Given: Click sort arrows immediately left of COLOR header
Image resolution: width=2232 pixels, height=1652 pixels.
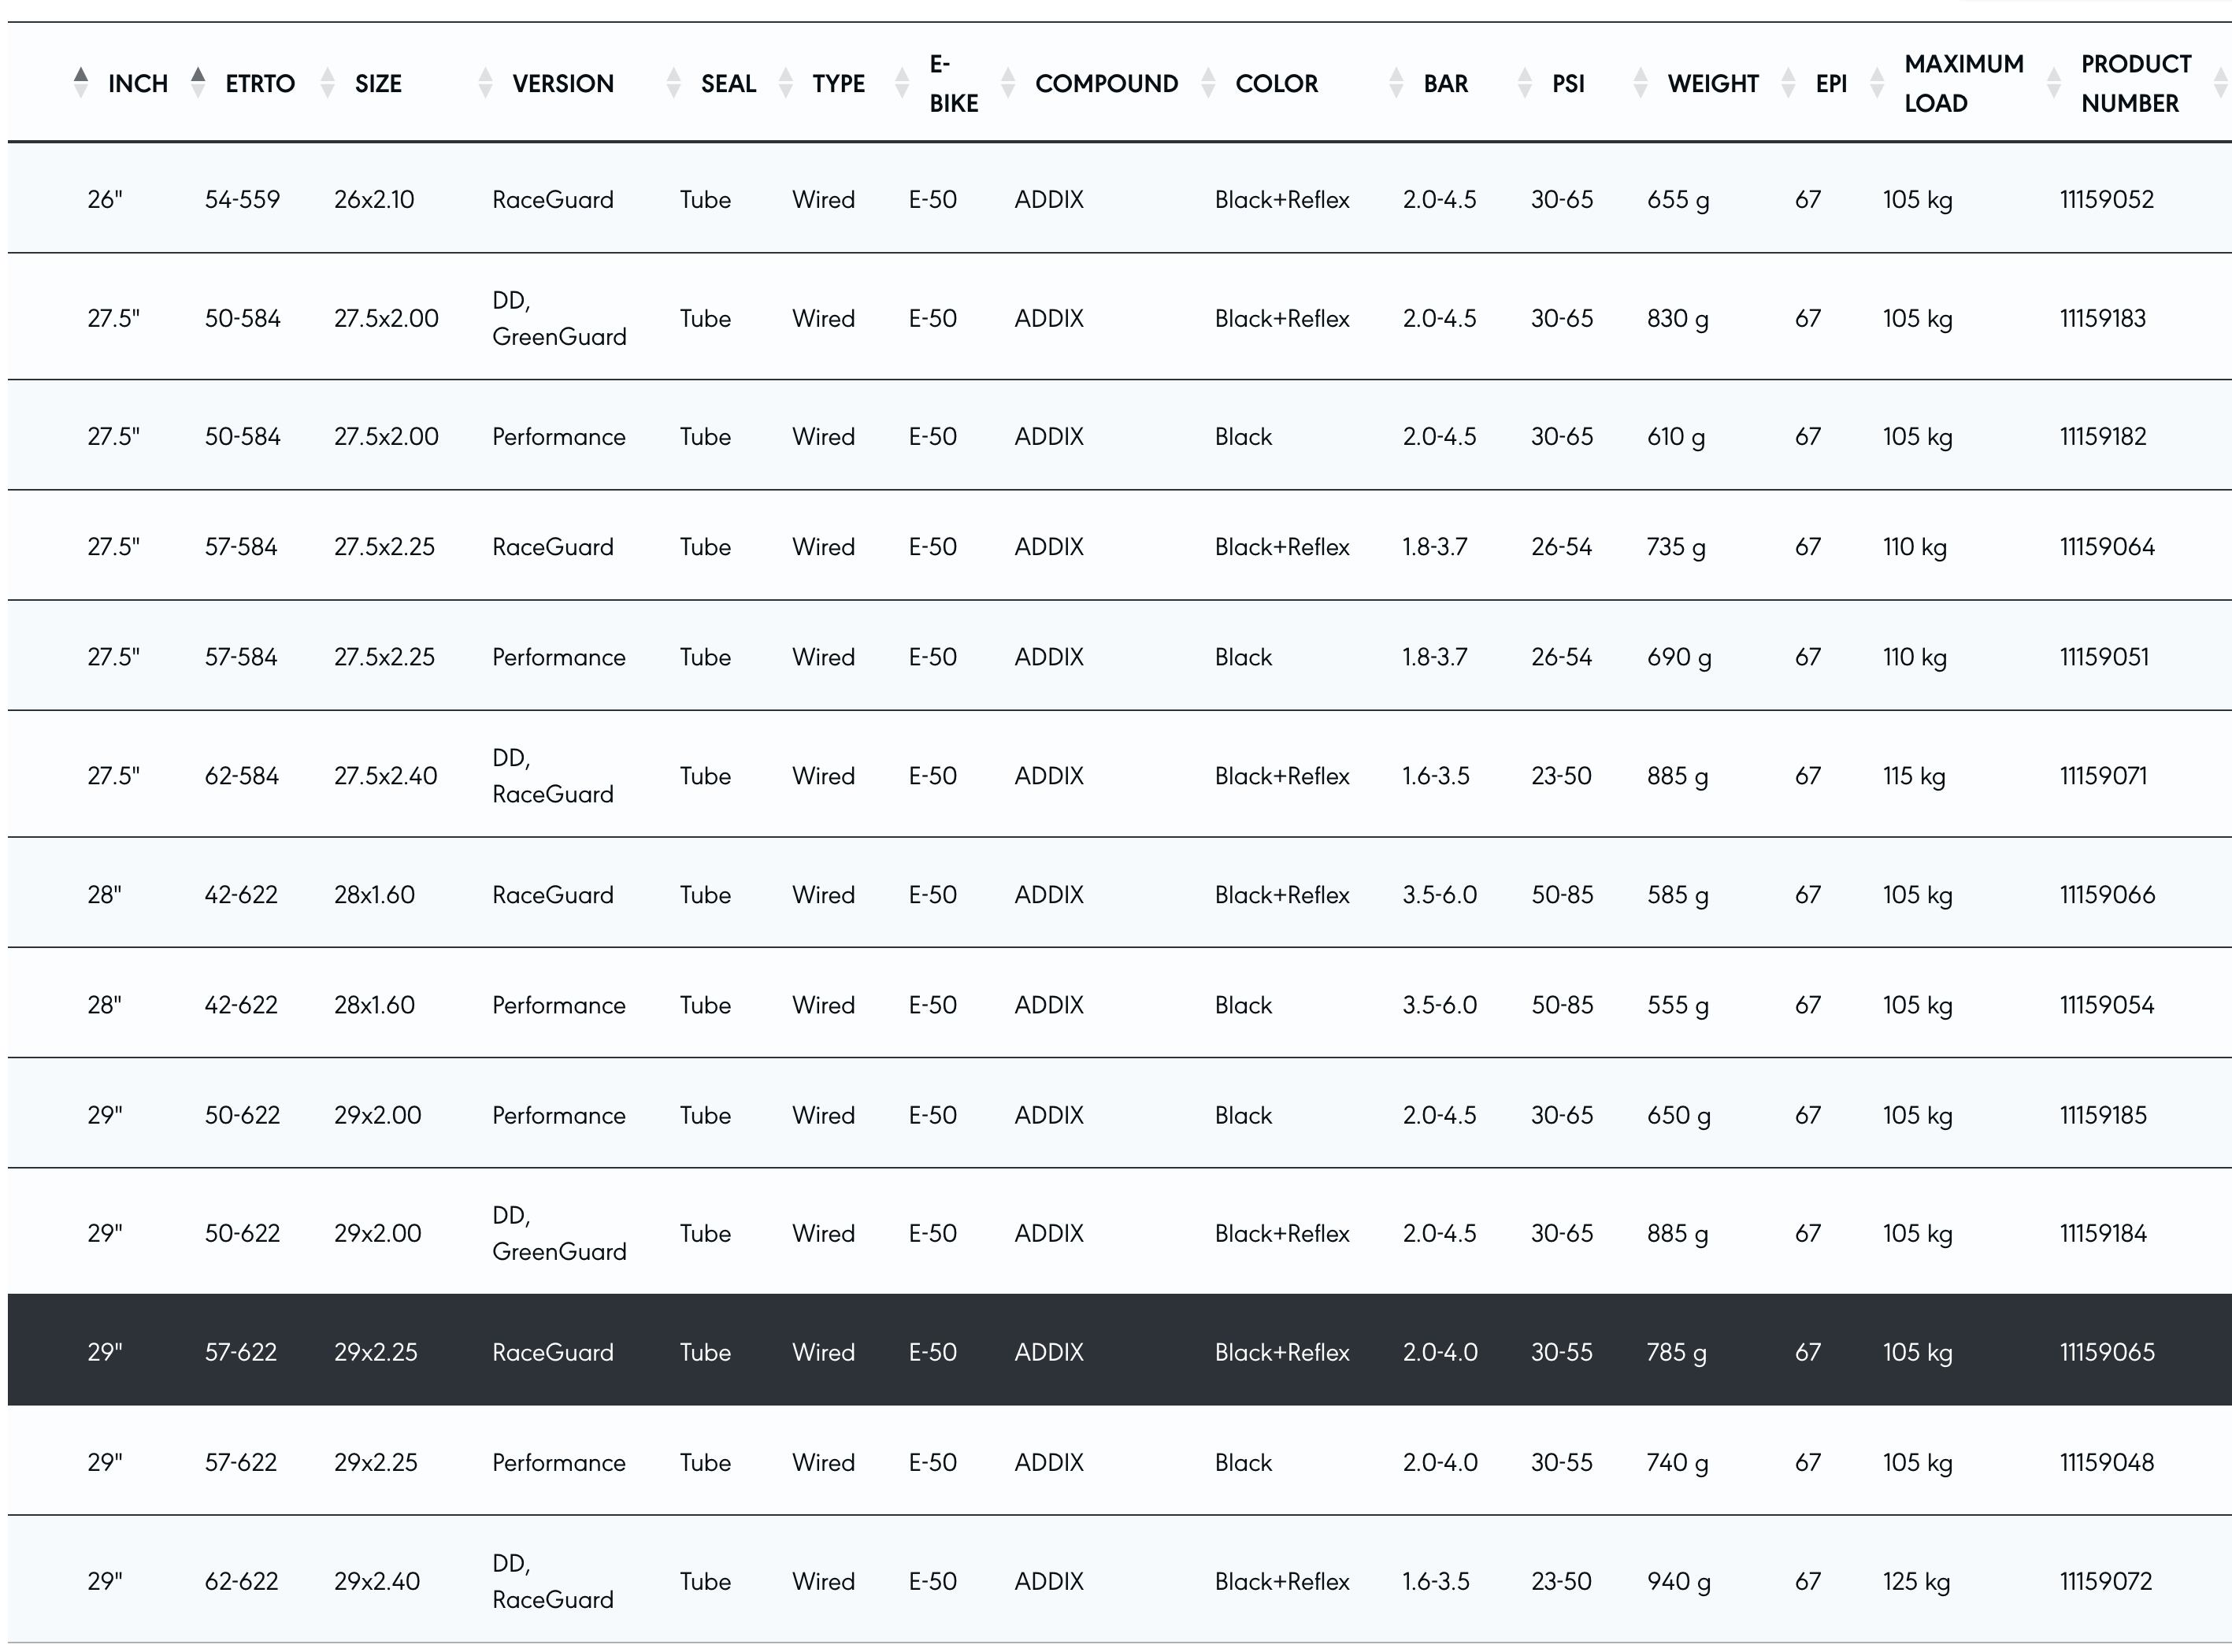Looking at the screenshot, I should [1208, 83].
